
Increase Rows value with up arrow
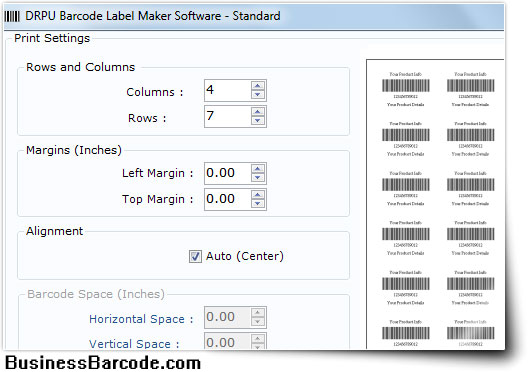click(258, 111)
